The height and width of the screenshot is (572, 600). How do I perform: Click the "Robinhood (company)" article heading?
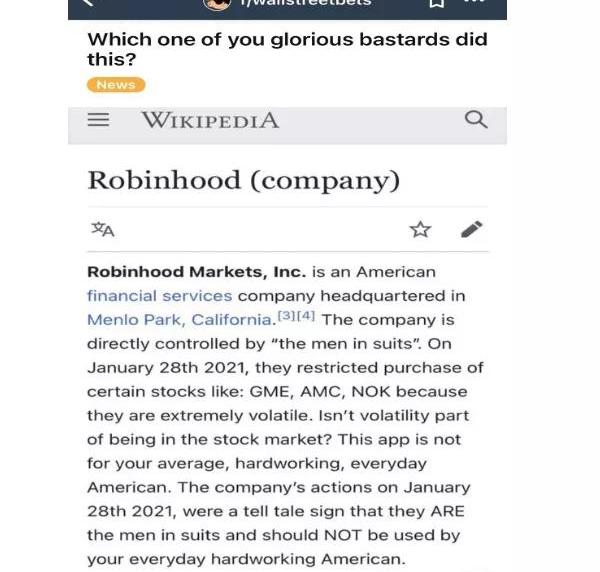tap(243, 180)
